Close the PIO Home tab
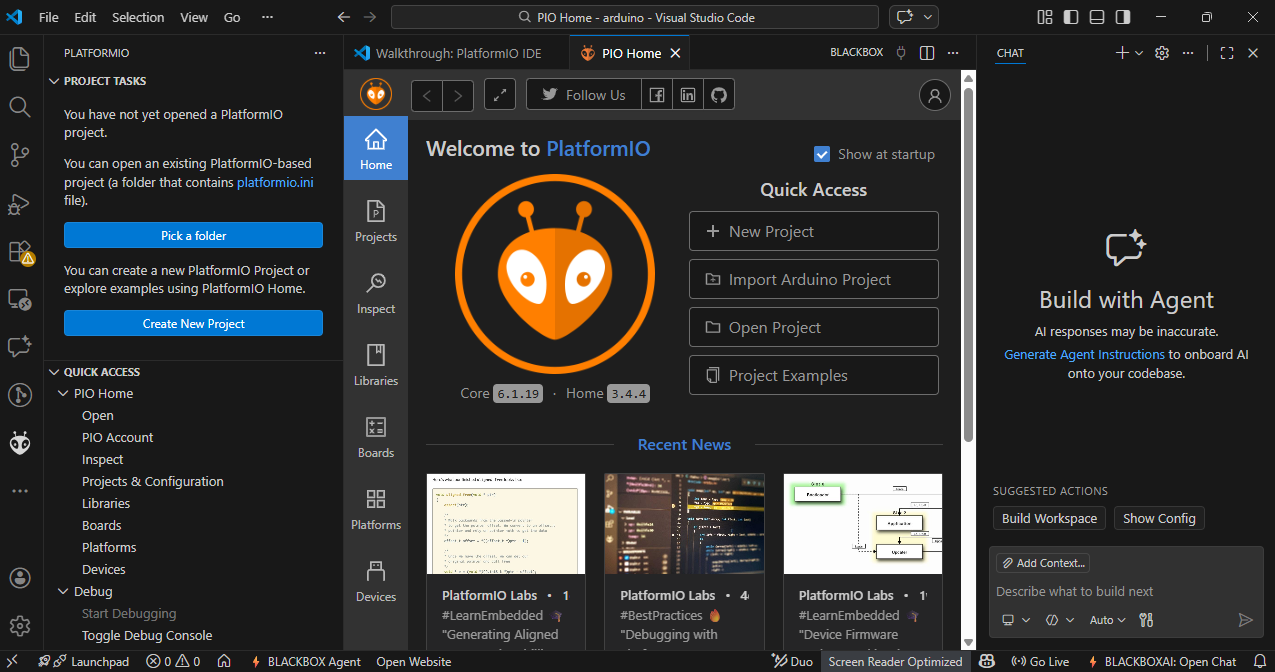 click(676, 53)
